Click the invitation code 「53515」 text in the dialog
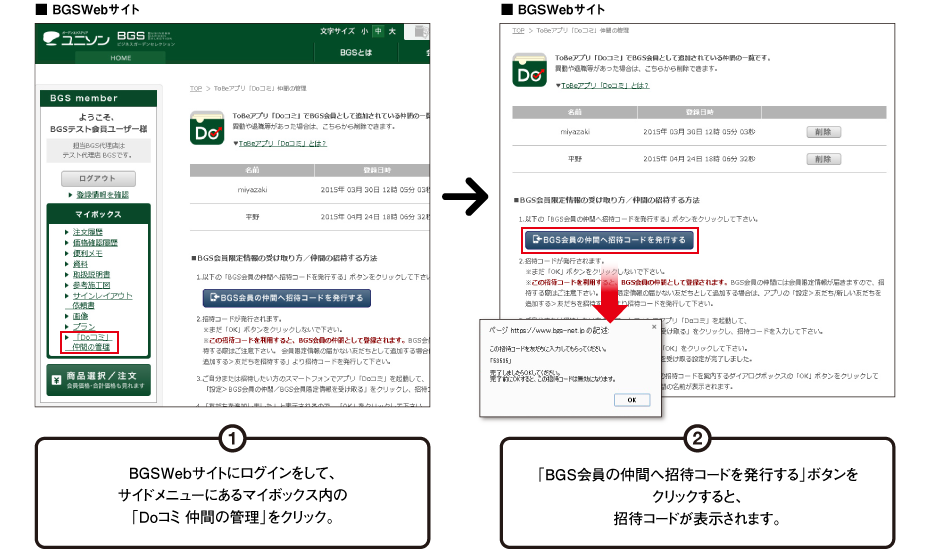The height and width of the screenshot is (550, 930). point(500,361)
